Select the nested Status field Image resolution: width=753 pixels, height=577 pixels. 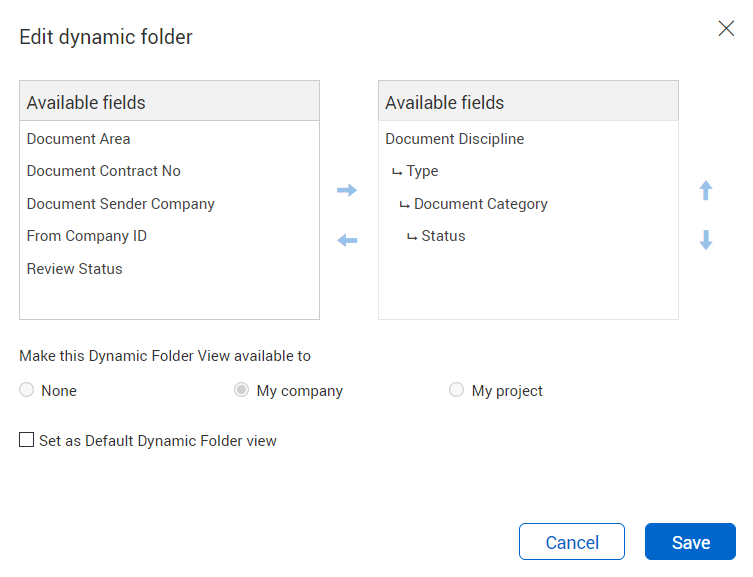(x=528, y=236)
